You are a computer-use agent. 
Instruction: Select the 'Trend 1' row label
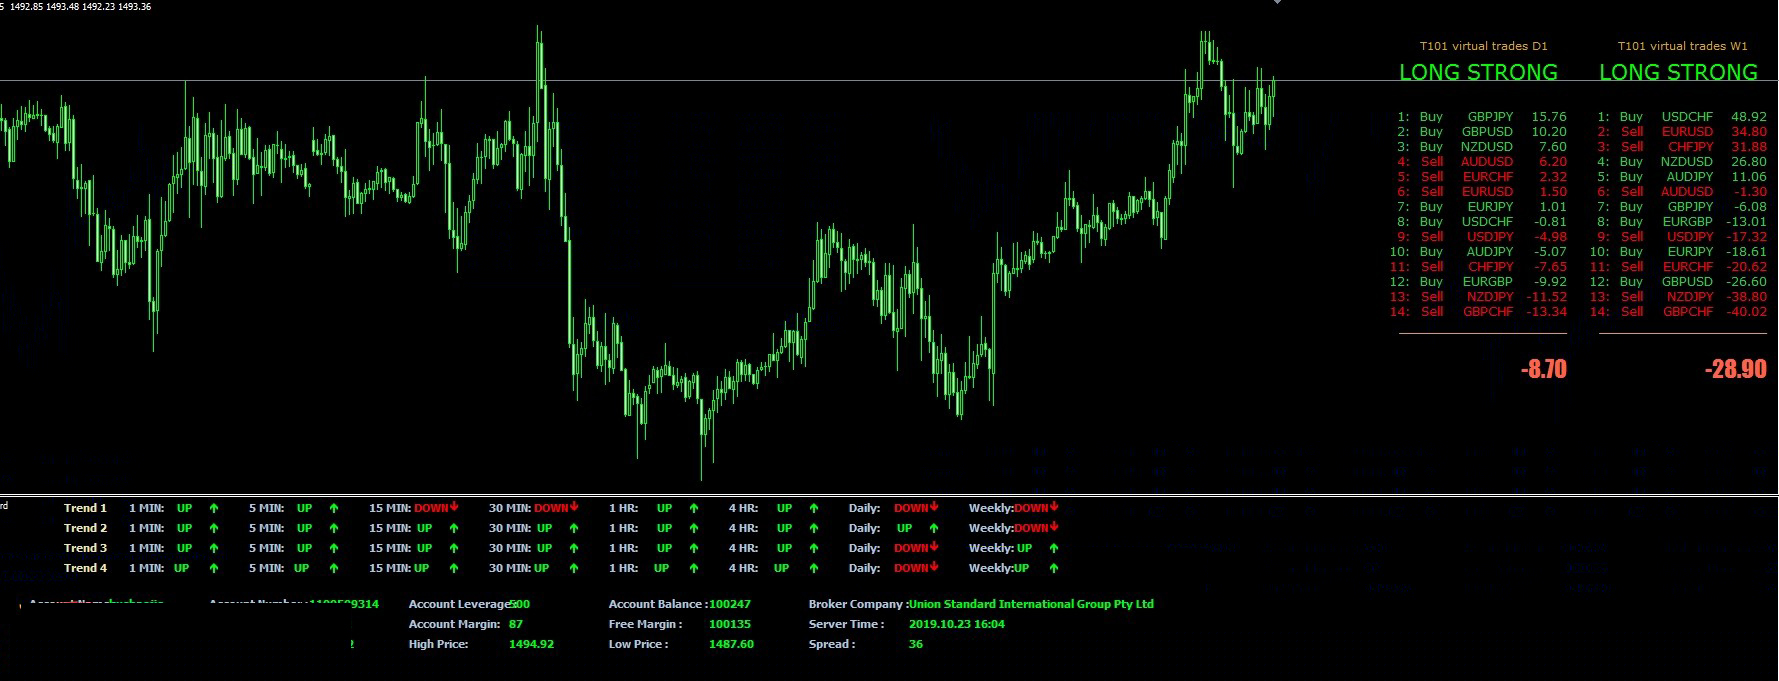click(85, 508)
